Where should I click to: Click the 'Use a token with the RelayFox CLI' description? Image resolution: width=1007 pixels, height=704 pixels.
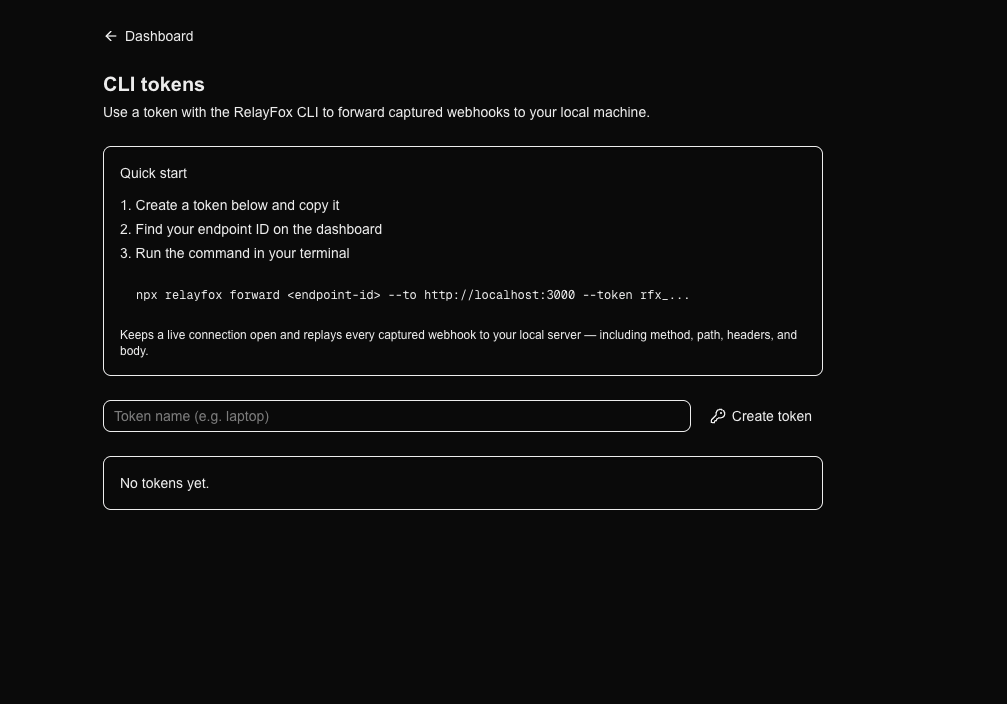[376, 112]
